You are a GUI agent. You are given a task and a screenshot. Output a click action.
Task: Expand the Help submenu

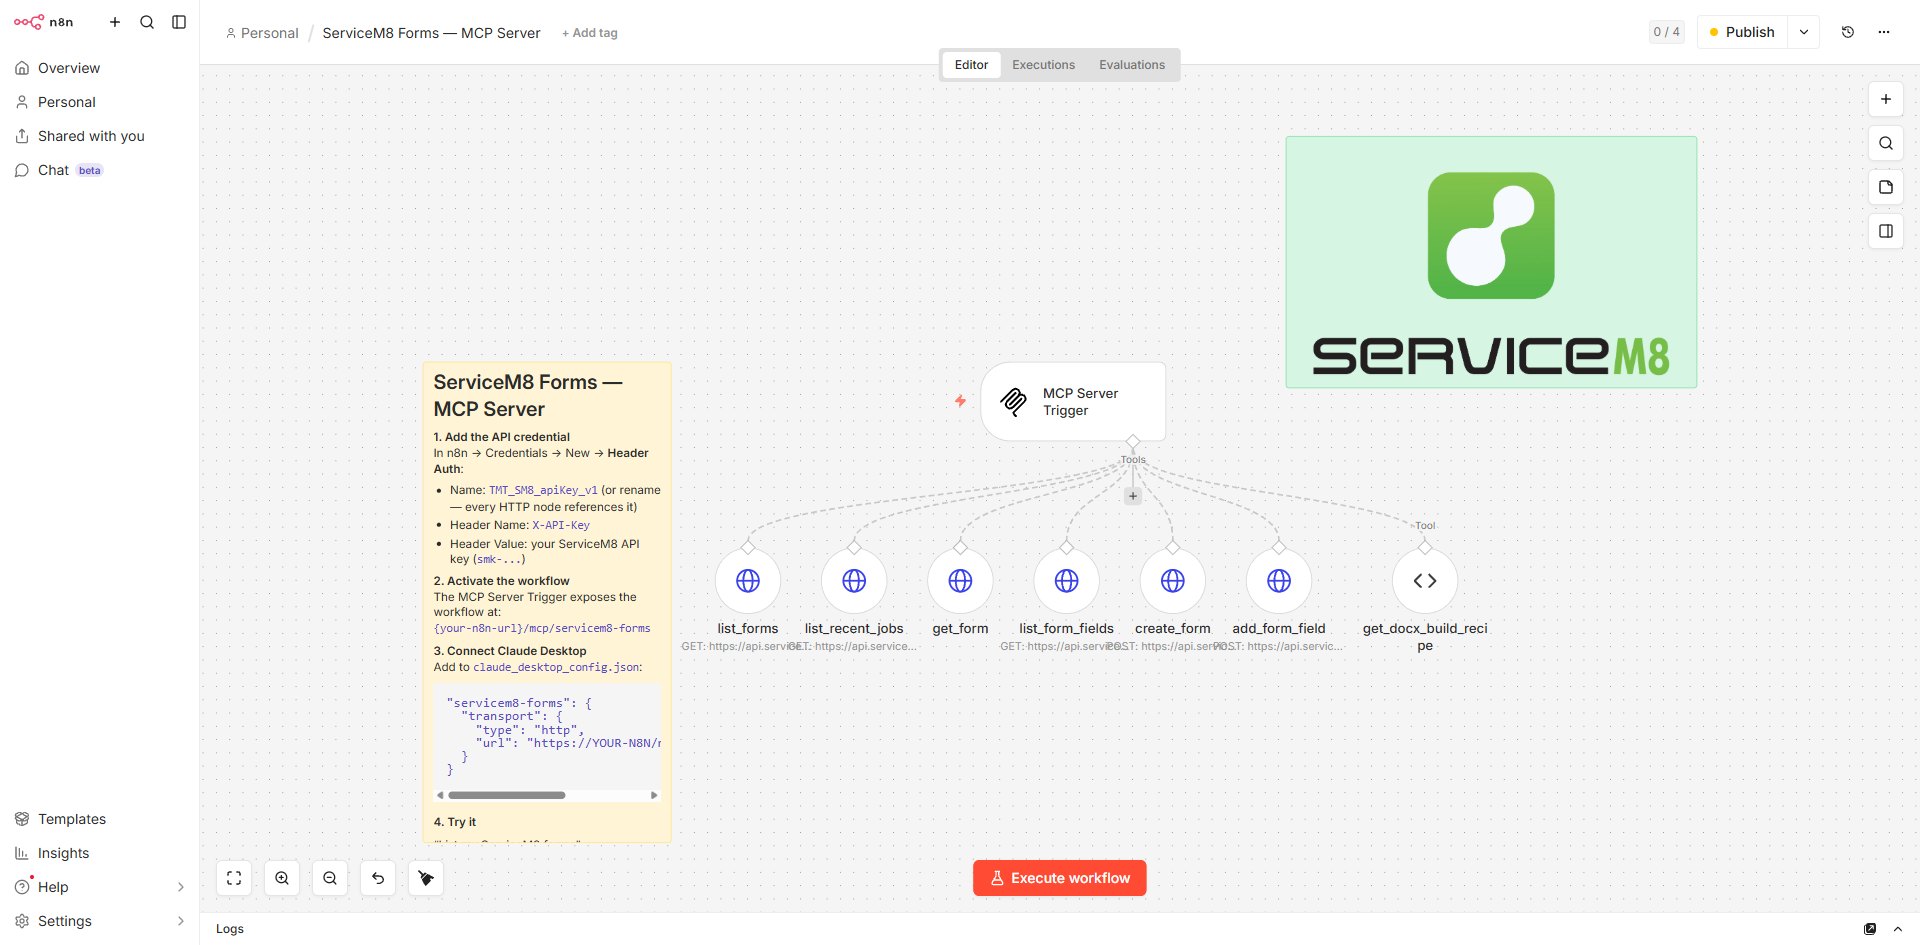(x=99, y=887)
